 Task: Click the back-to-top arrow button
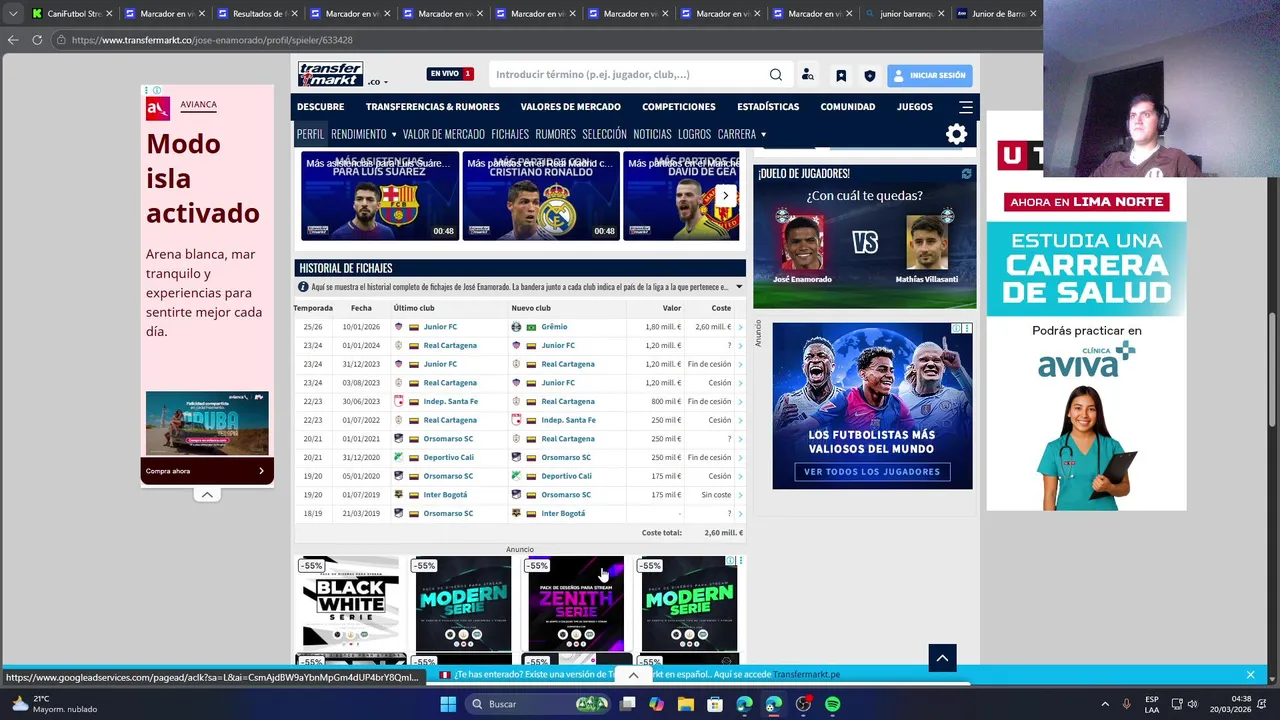942,657
